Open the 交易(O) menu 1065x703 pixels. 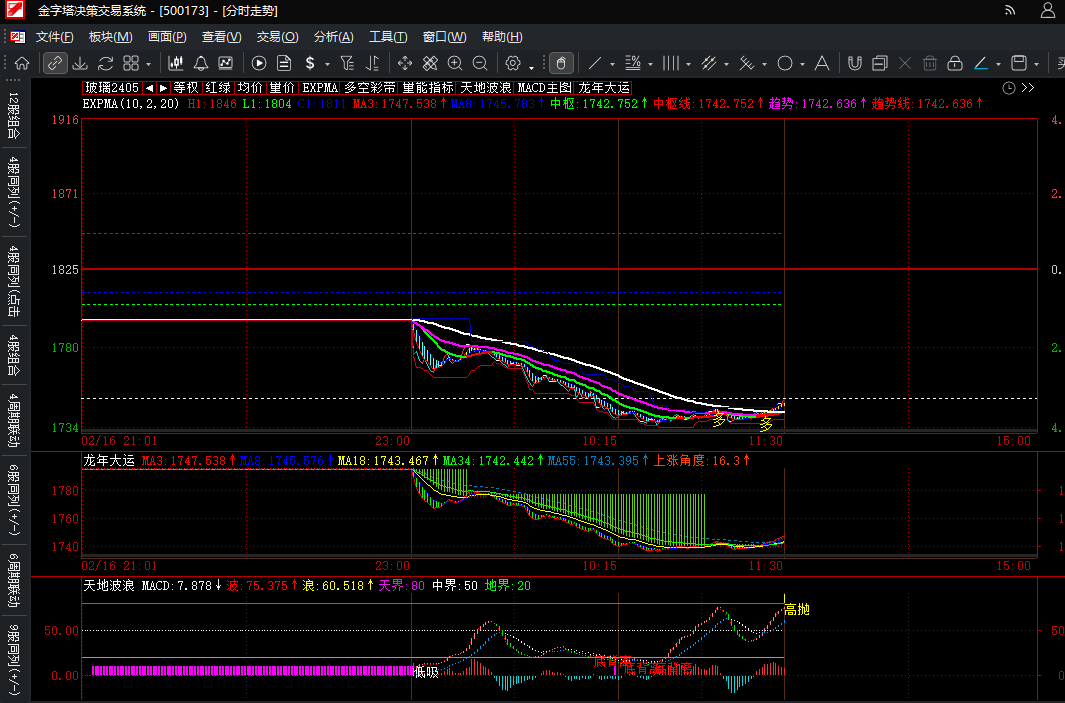(x=277, y=37)
